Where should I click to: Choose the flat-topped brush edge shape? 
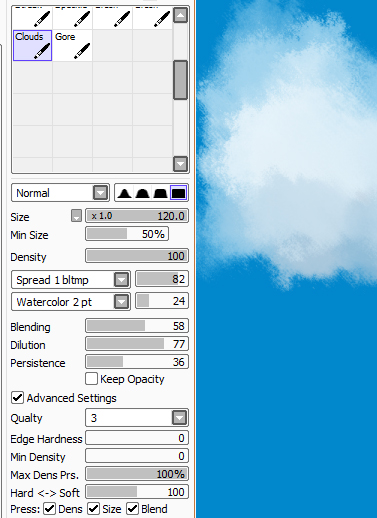tap(160, 193)
